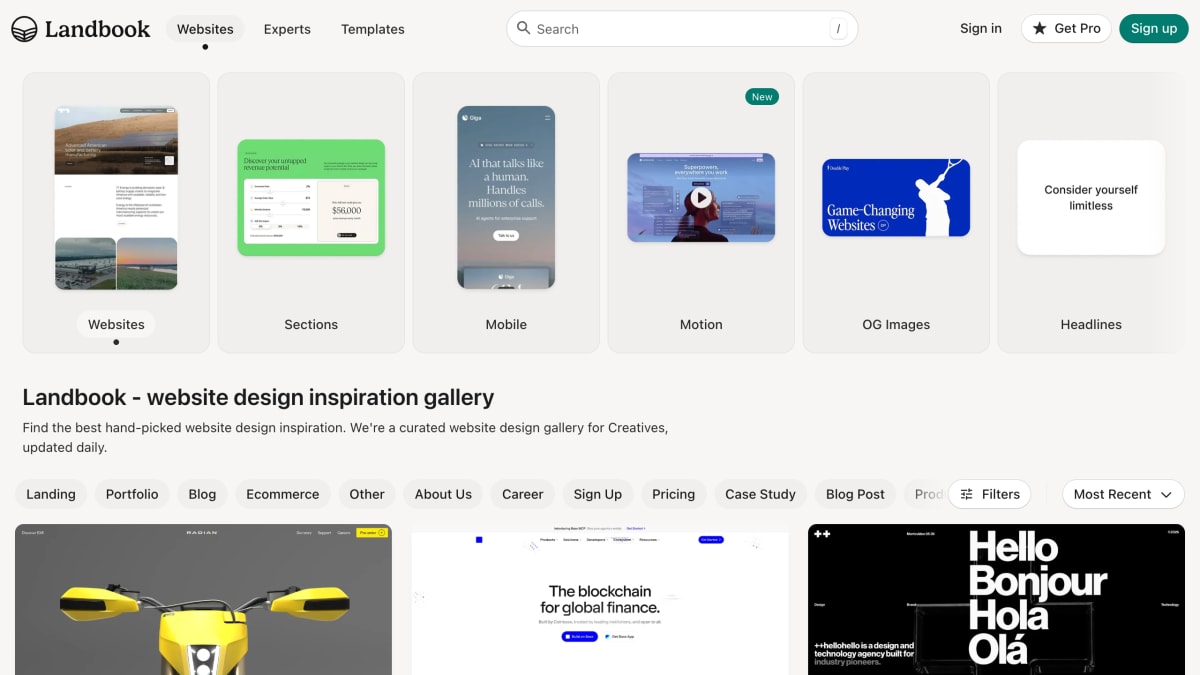
Task: Click the Landbook gallery heading text
Action: tap(258, 397)
